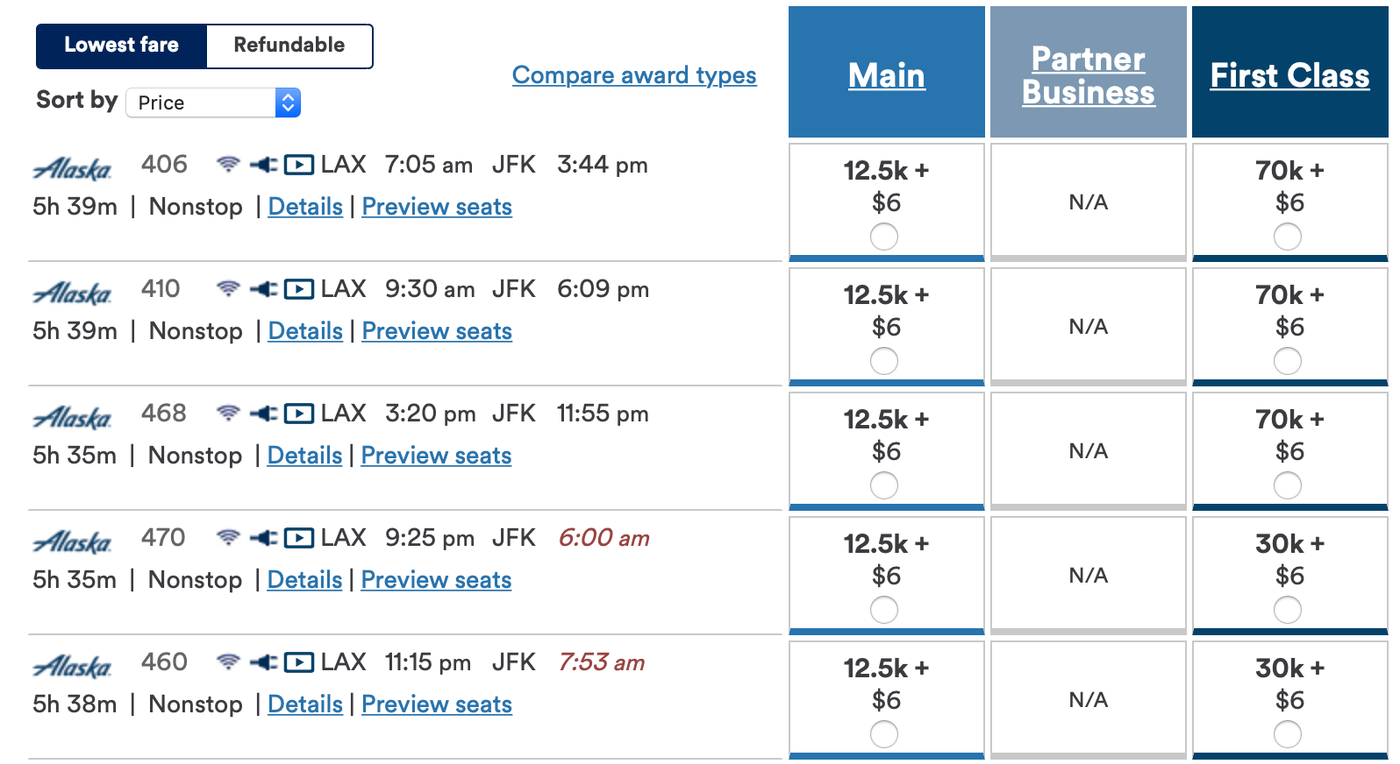
Task: Select Main fare for flight 406
Action: click(x=884, y=237)
